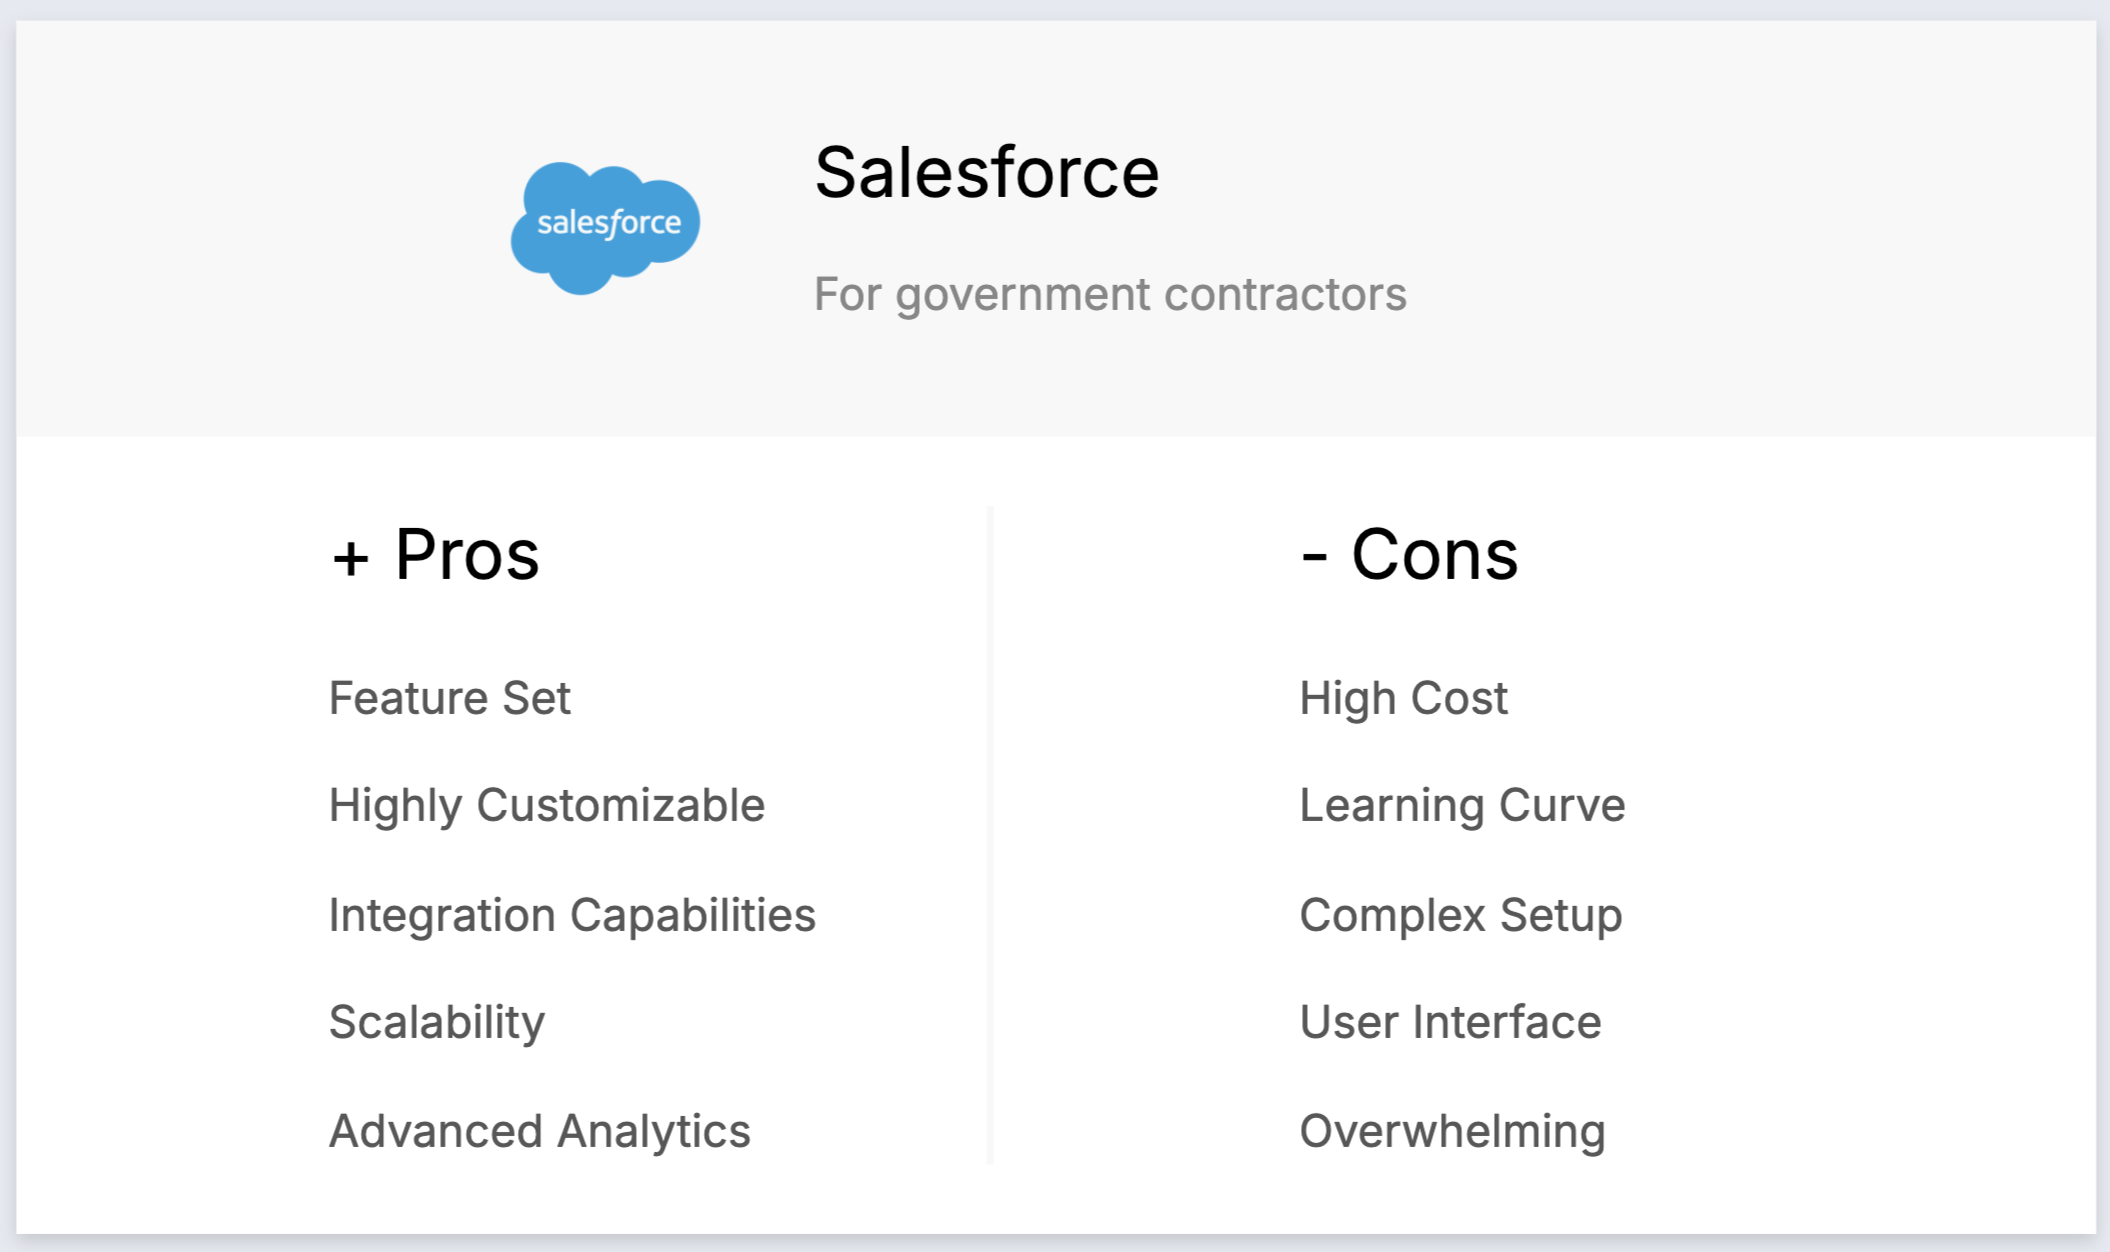This screenshot has width=2110, height=1252.
Task: Select the 'User Interface' con item
Action: [x=1450, y=1022]
